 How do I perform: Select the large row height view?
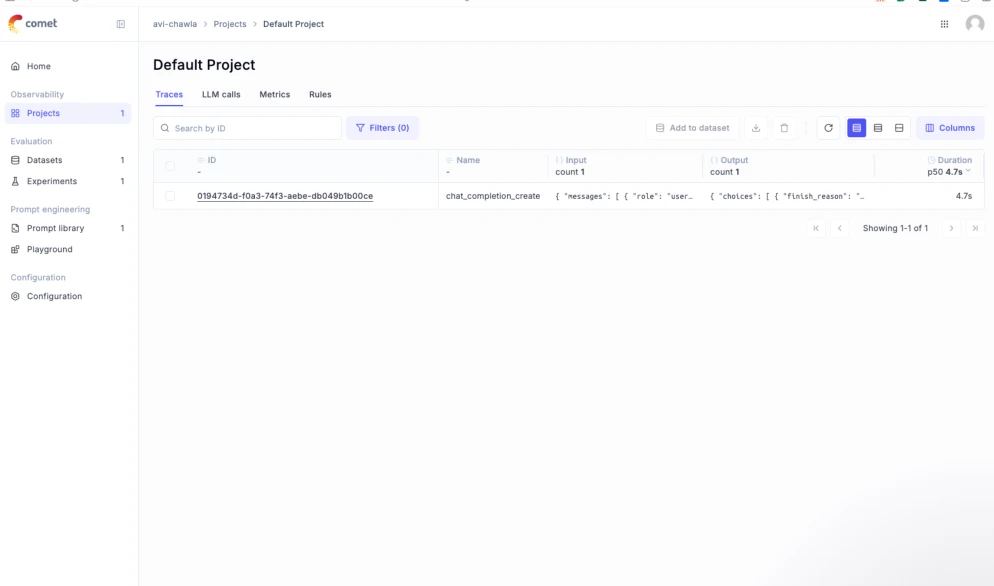coord(899,128)
